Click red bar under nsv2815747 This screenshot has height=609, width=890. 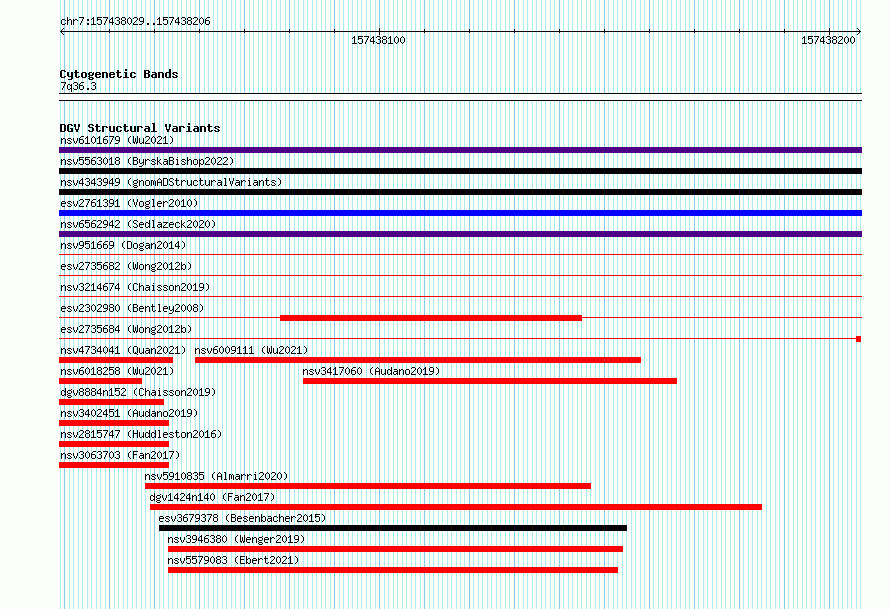pos(114,444)
